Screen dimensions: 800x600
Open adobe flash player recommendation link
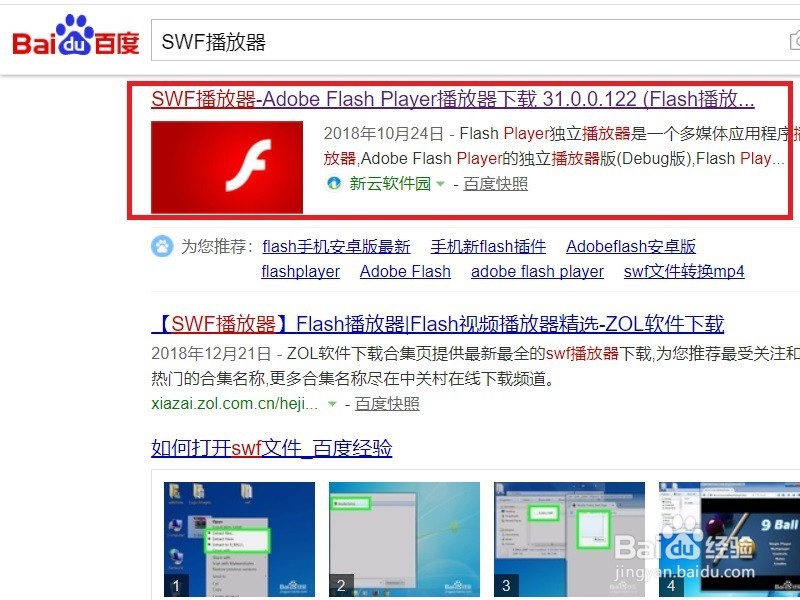(537, 271)
